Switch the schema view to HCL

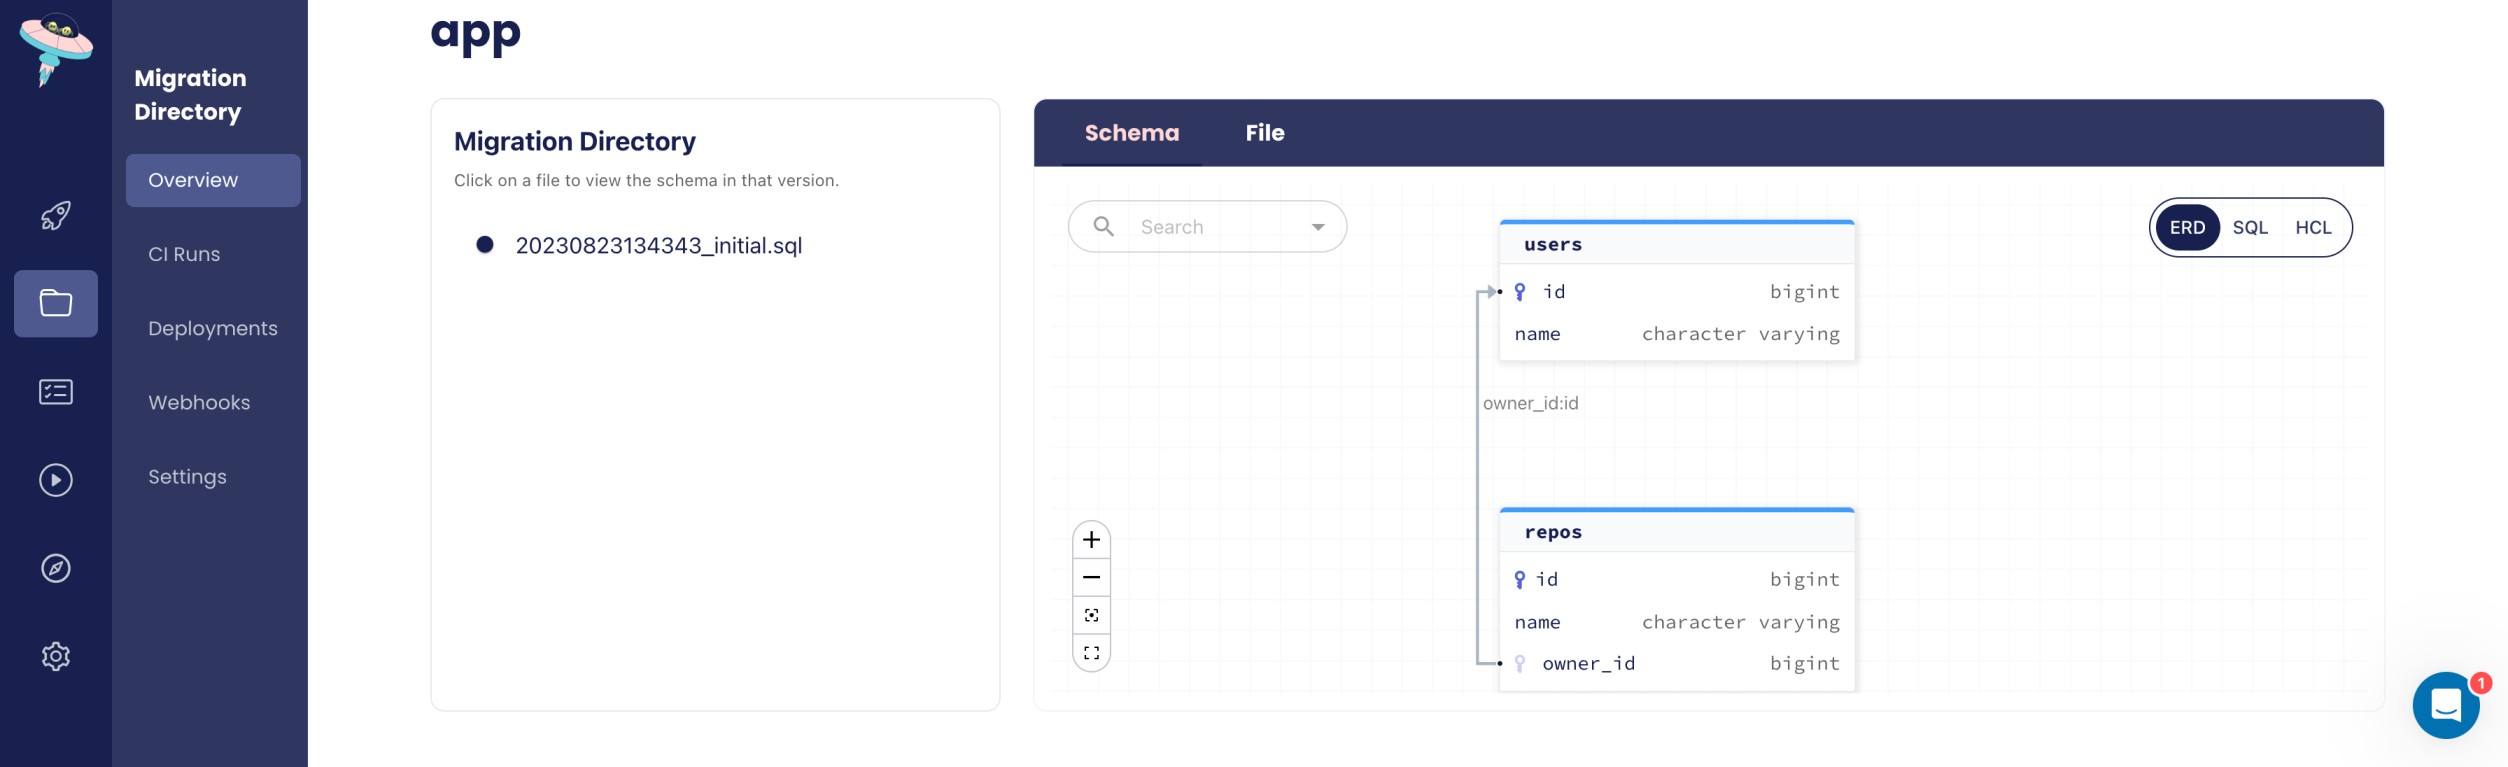pos(2313,228)
